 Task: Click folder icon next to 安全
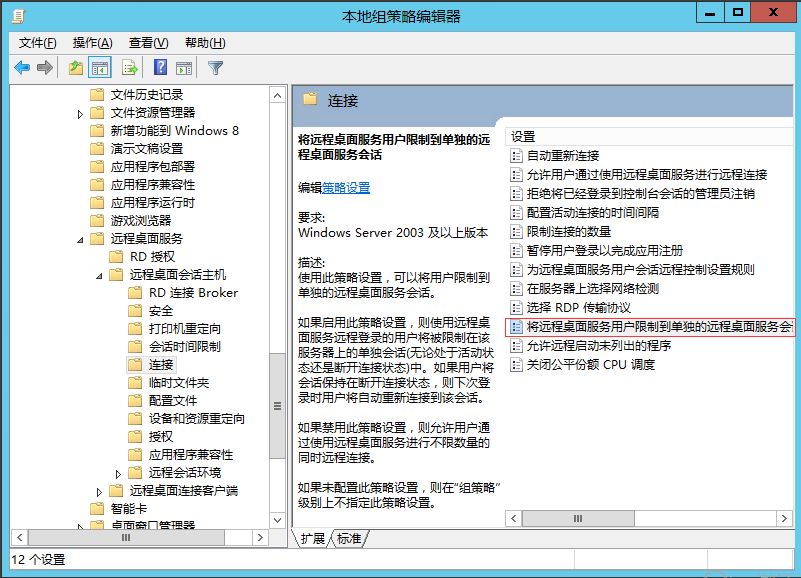point(135,311)
